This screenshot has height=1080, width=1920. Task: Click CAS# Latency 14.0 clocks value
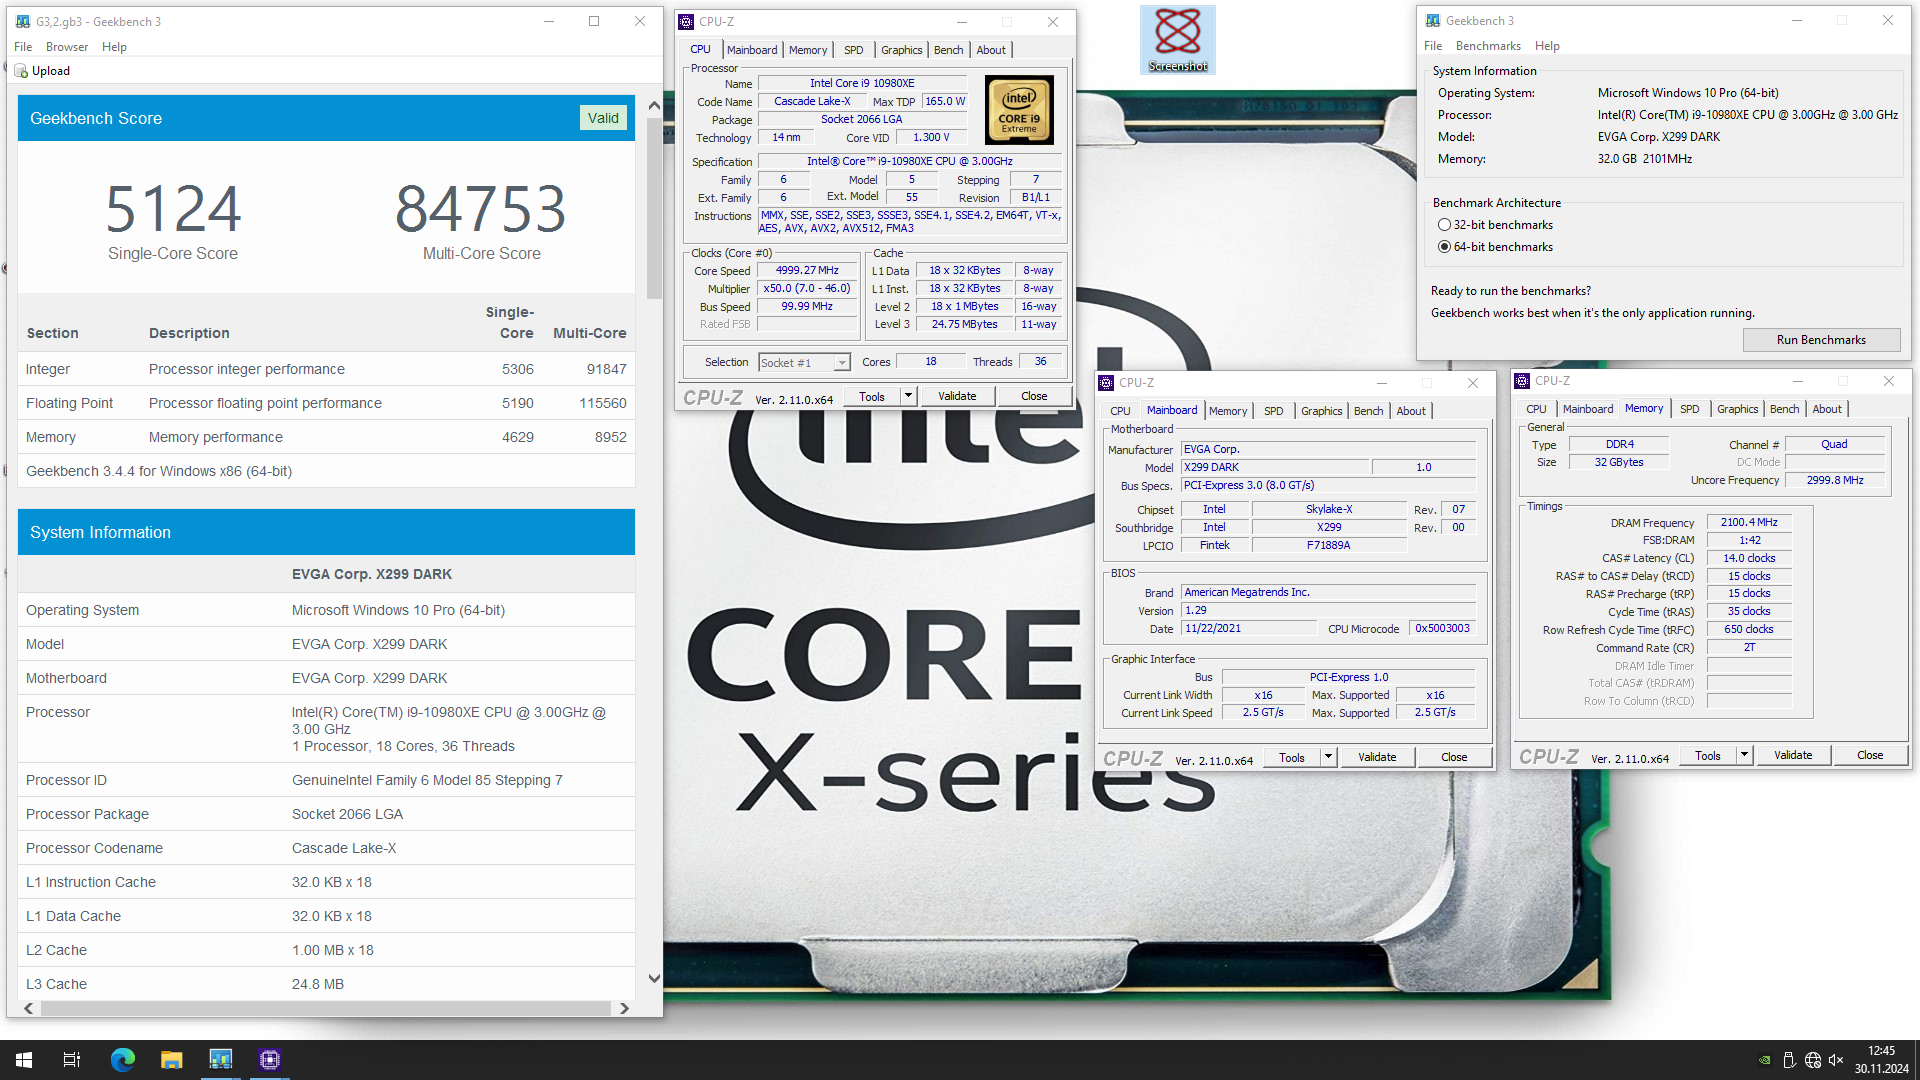click(x=1749, y=558)
